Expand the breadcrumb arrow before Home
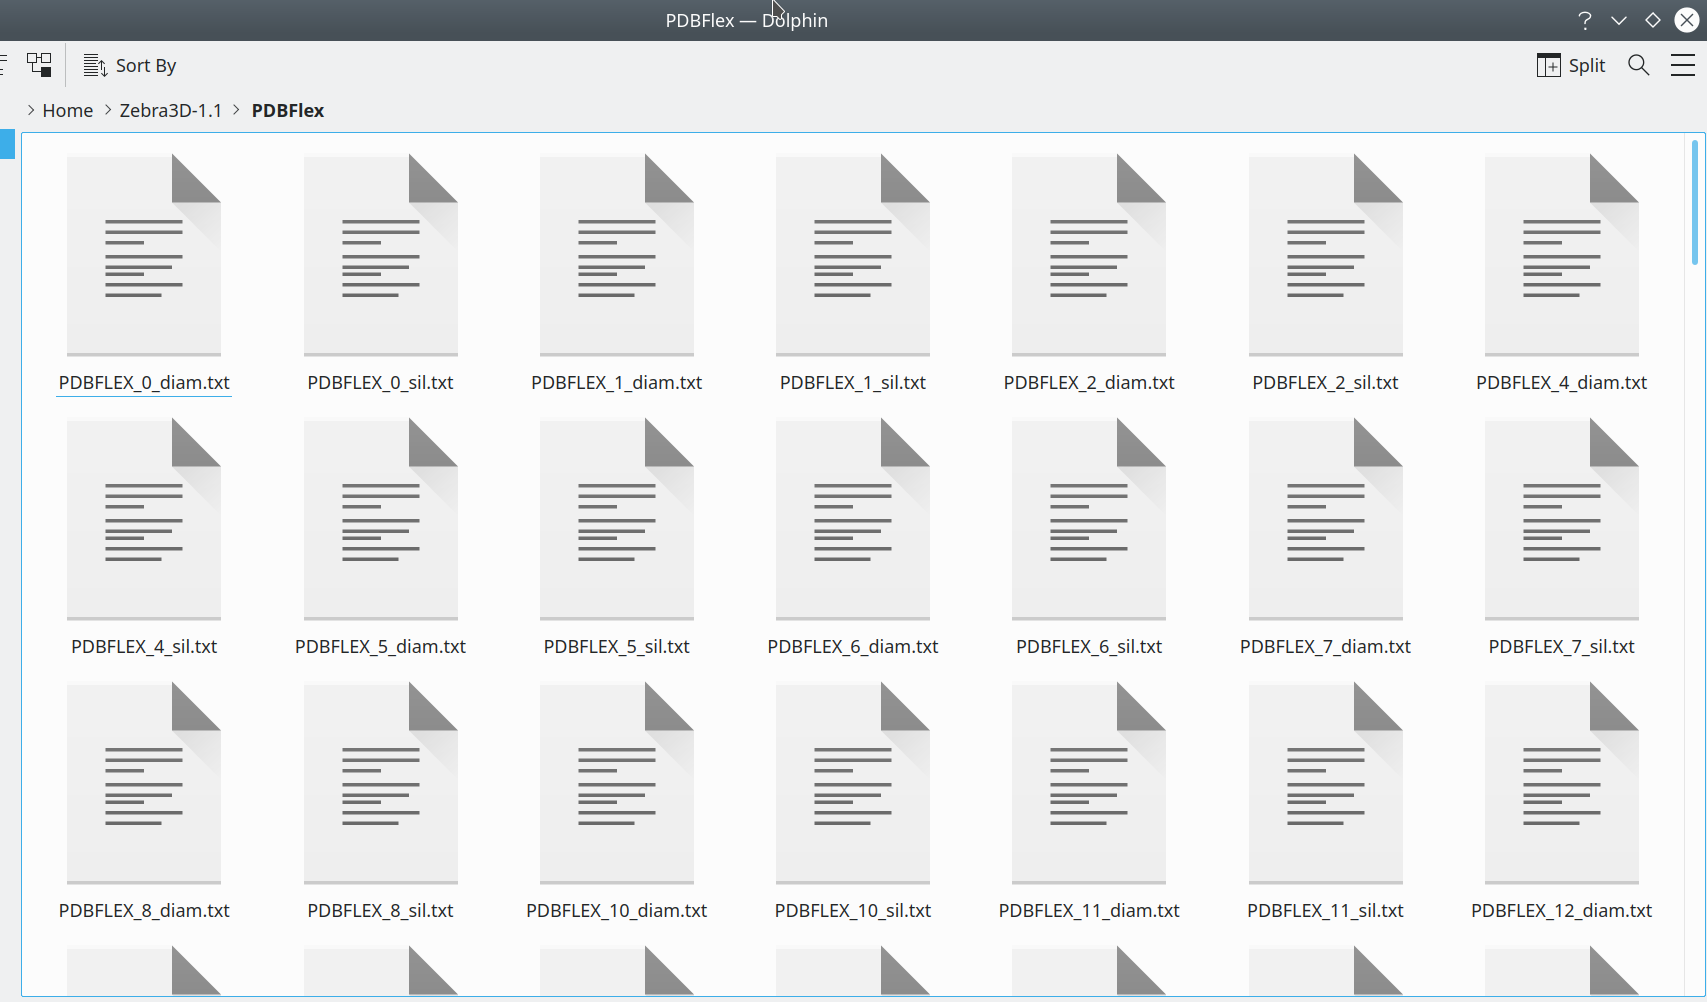Screen dimensions: 1707x1002 coord(31,110)
